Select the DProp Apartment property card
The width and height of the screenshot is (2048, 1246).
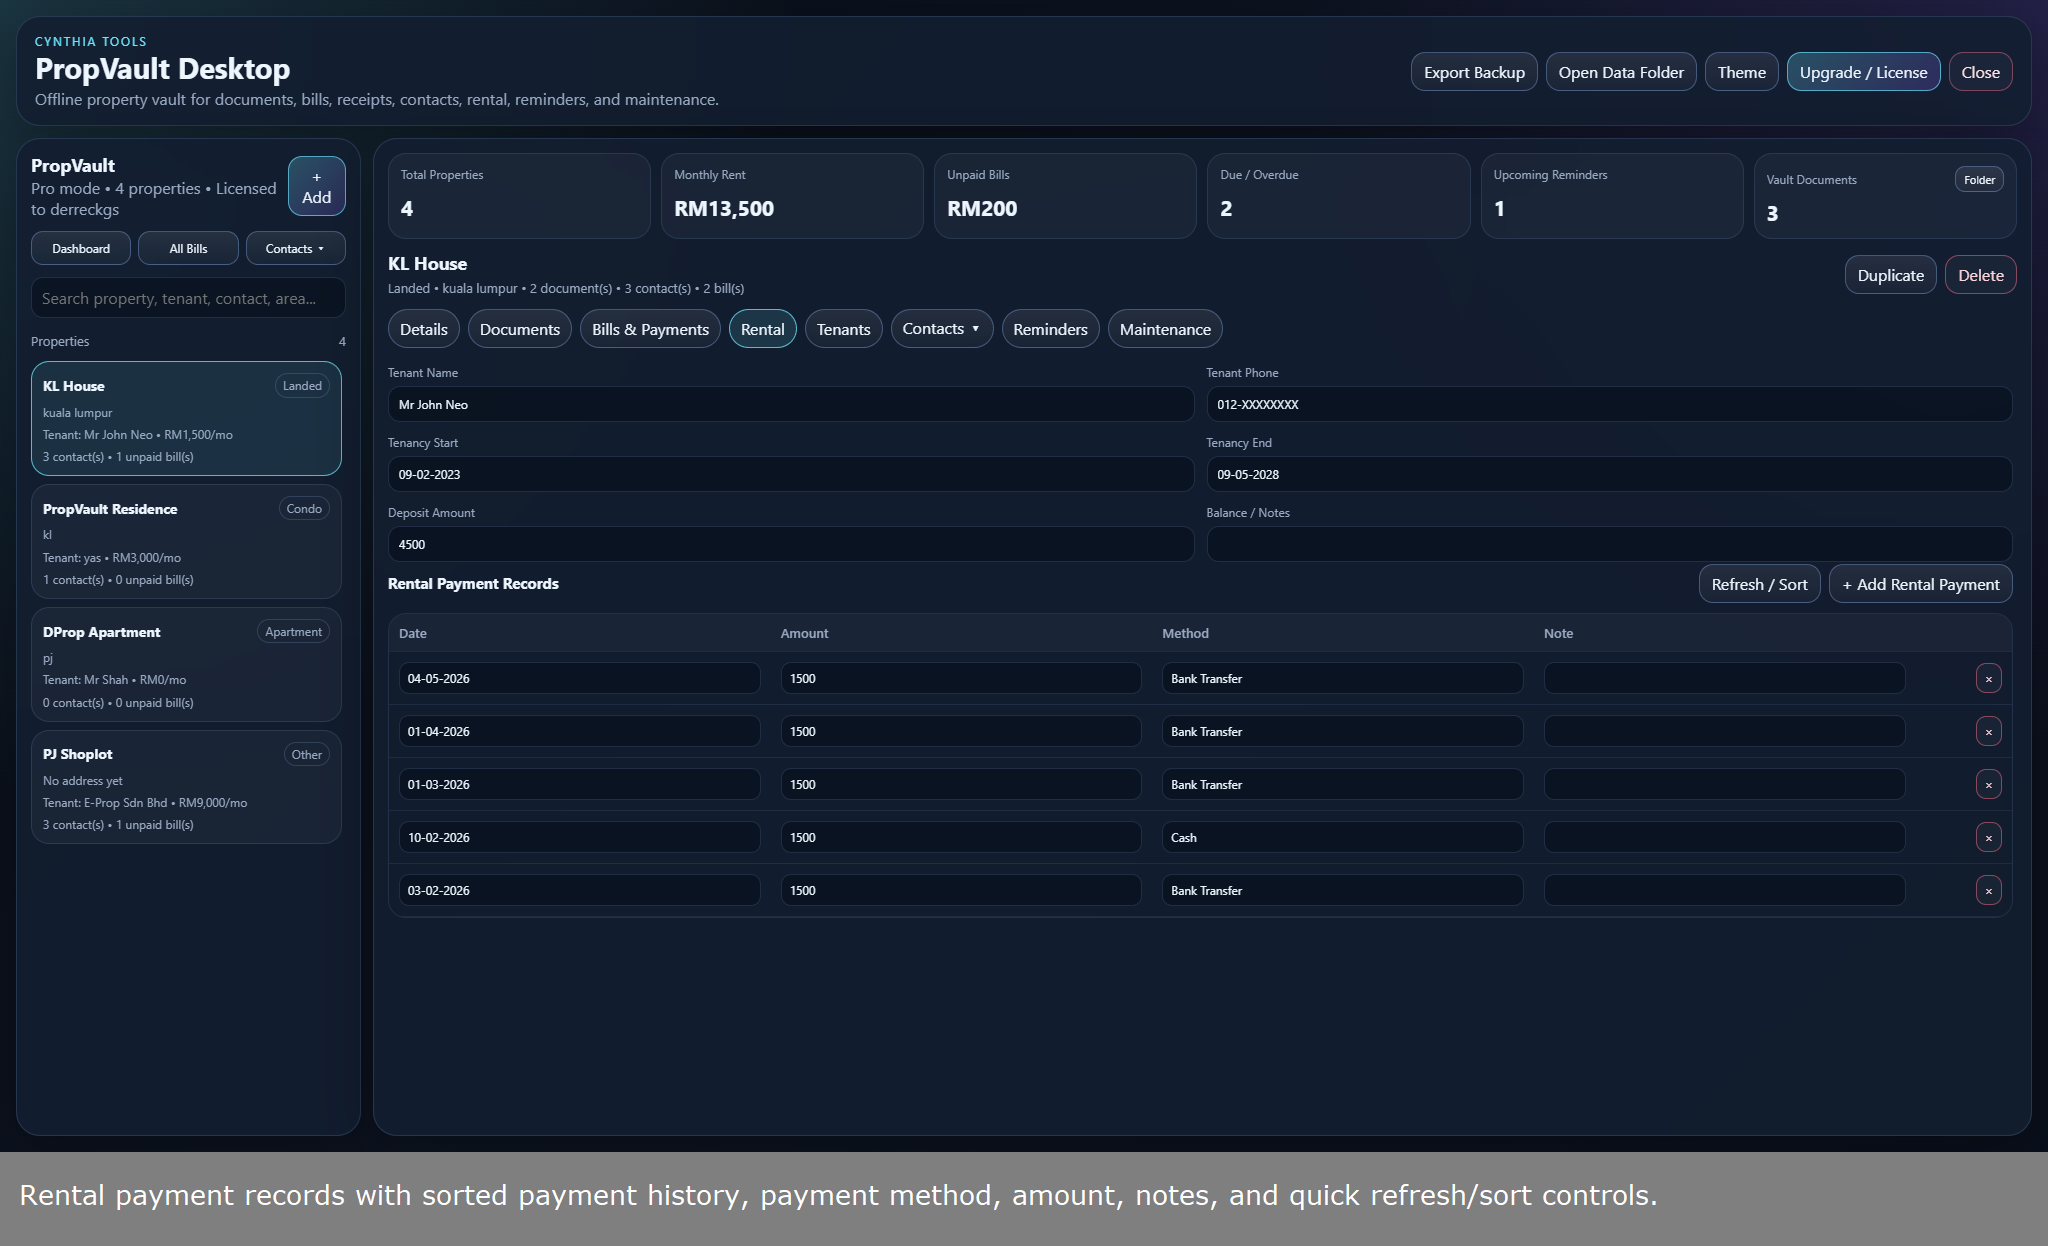186,665
